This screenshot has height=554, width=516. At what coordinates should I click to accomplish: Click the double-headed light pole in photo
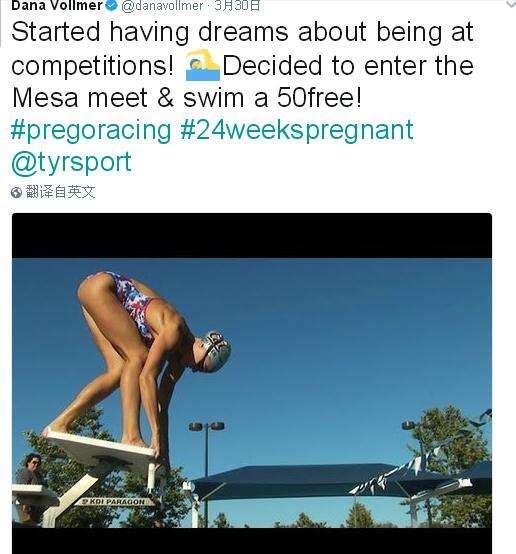tap(206, 470)
